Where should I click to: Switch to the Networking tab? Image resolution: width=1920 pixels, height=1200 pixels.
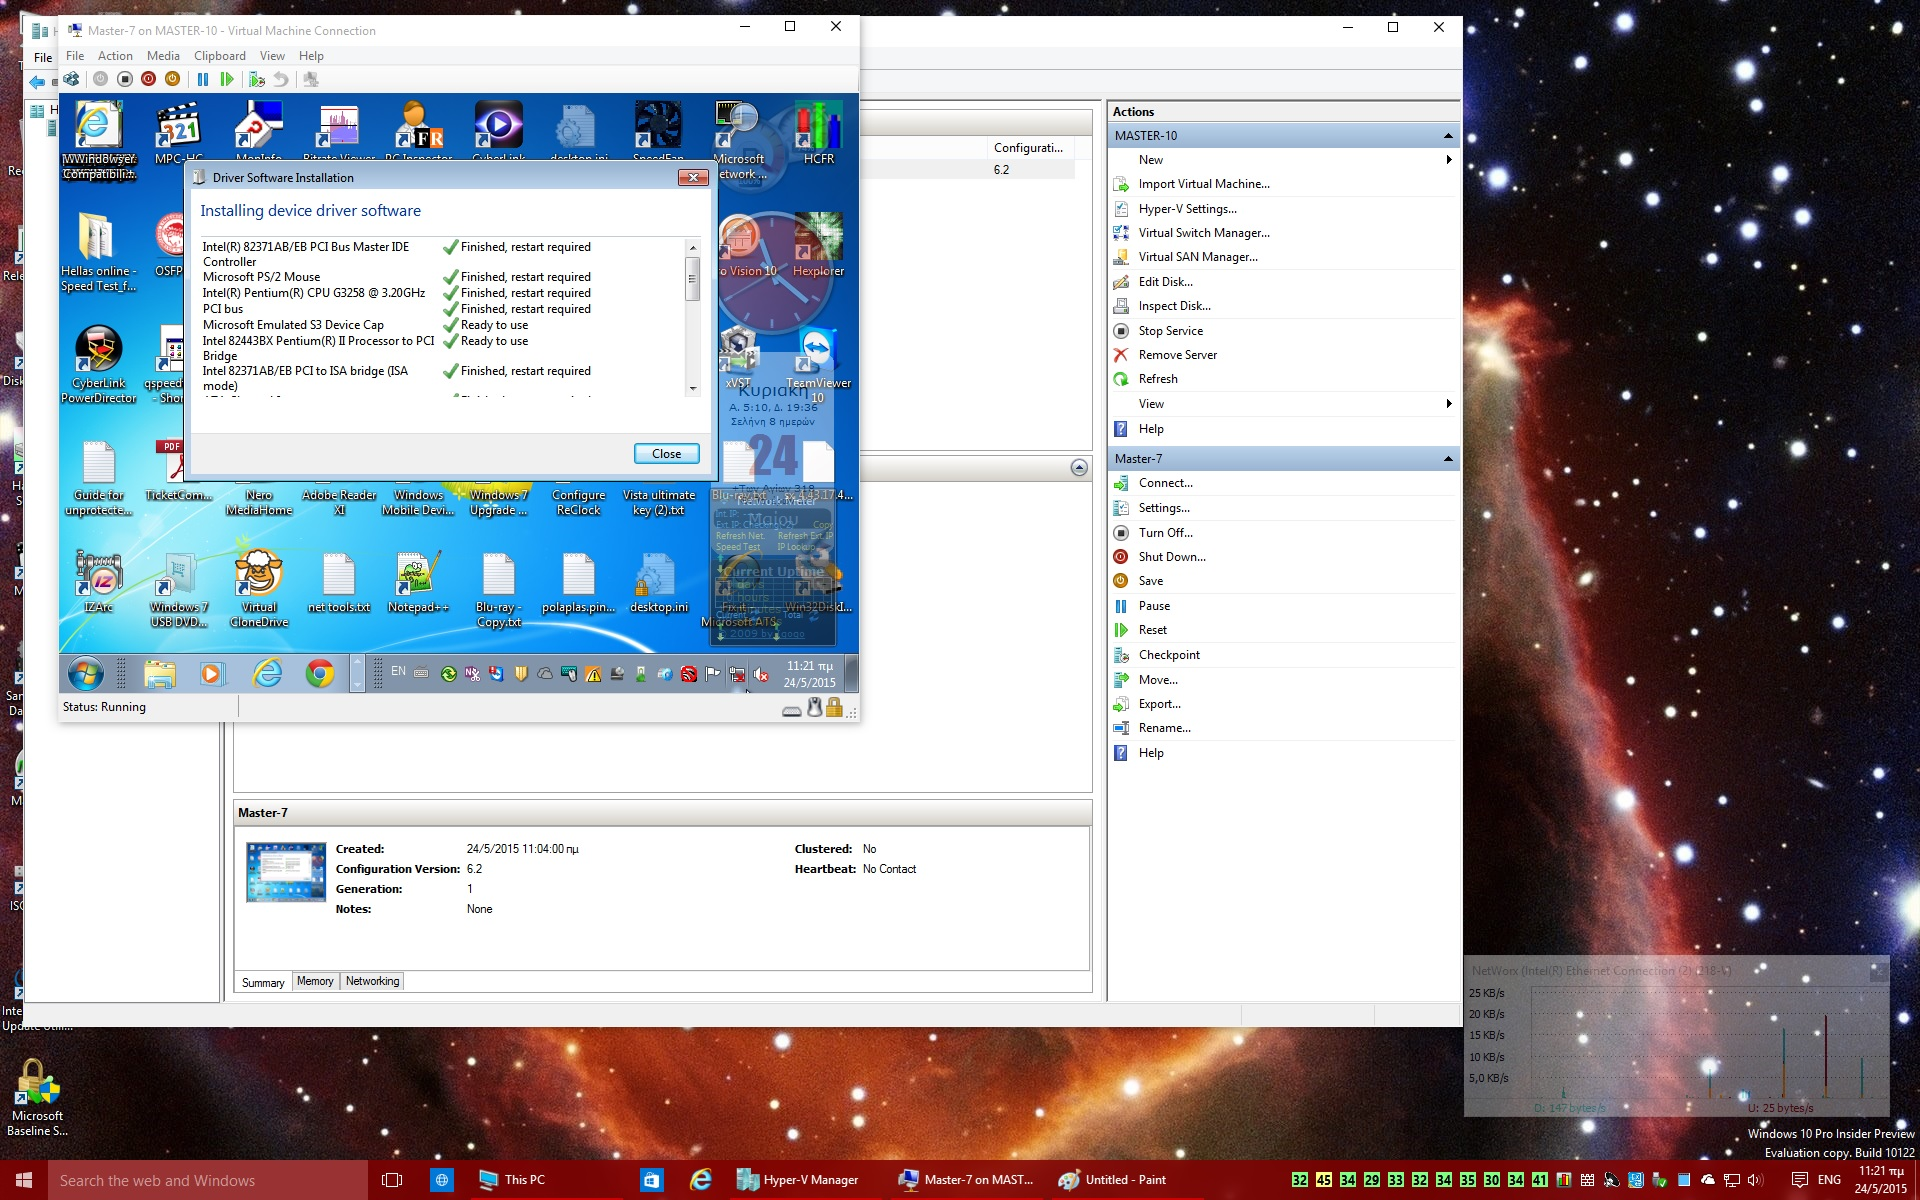point(372,982)
